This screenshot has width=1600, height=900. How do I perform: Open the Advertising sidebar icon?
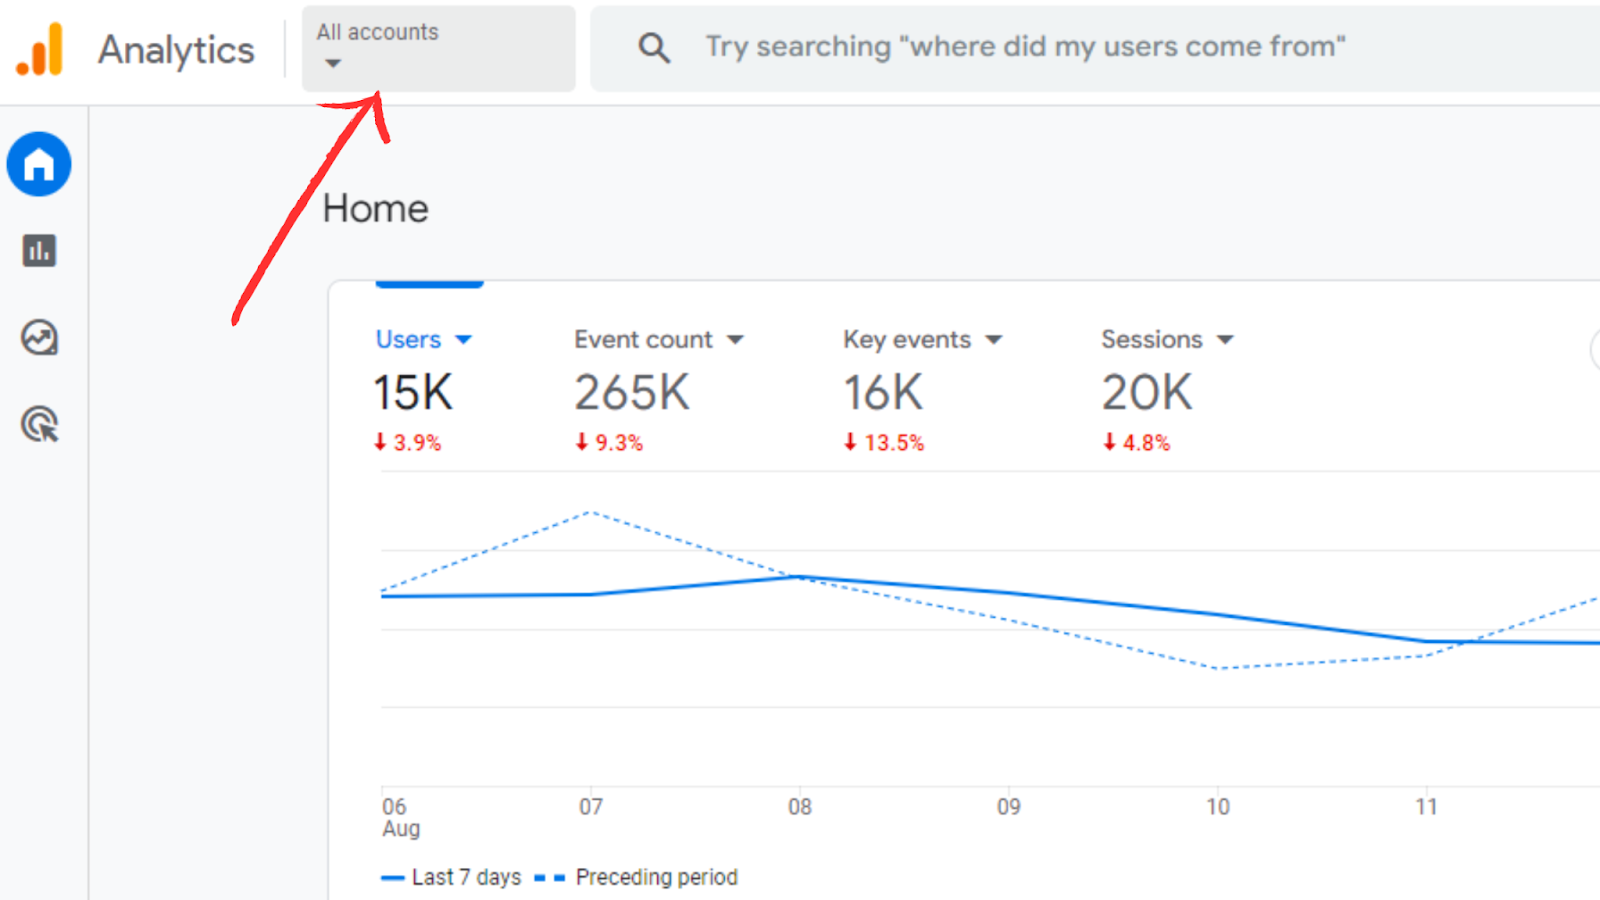pos(40,425)
